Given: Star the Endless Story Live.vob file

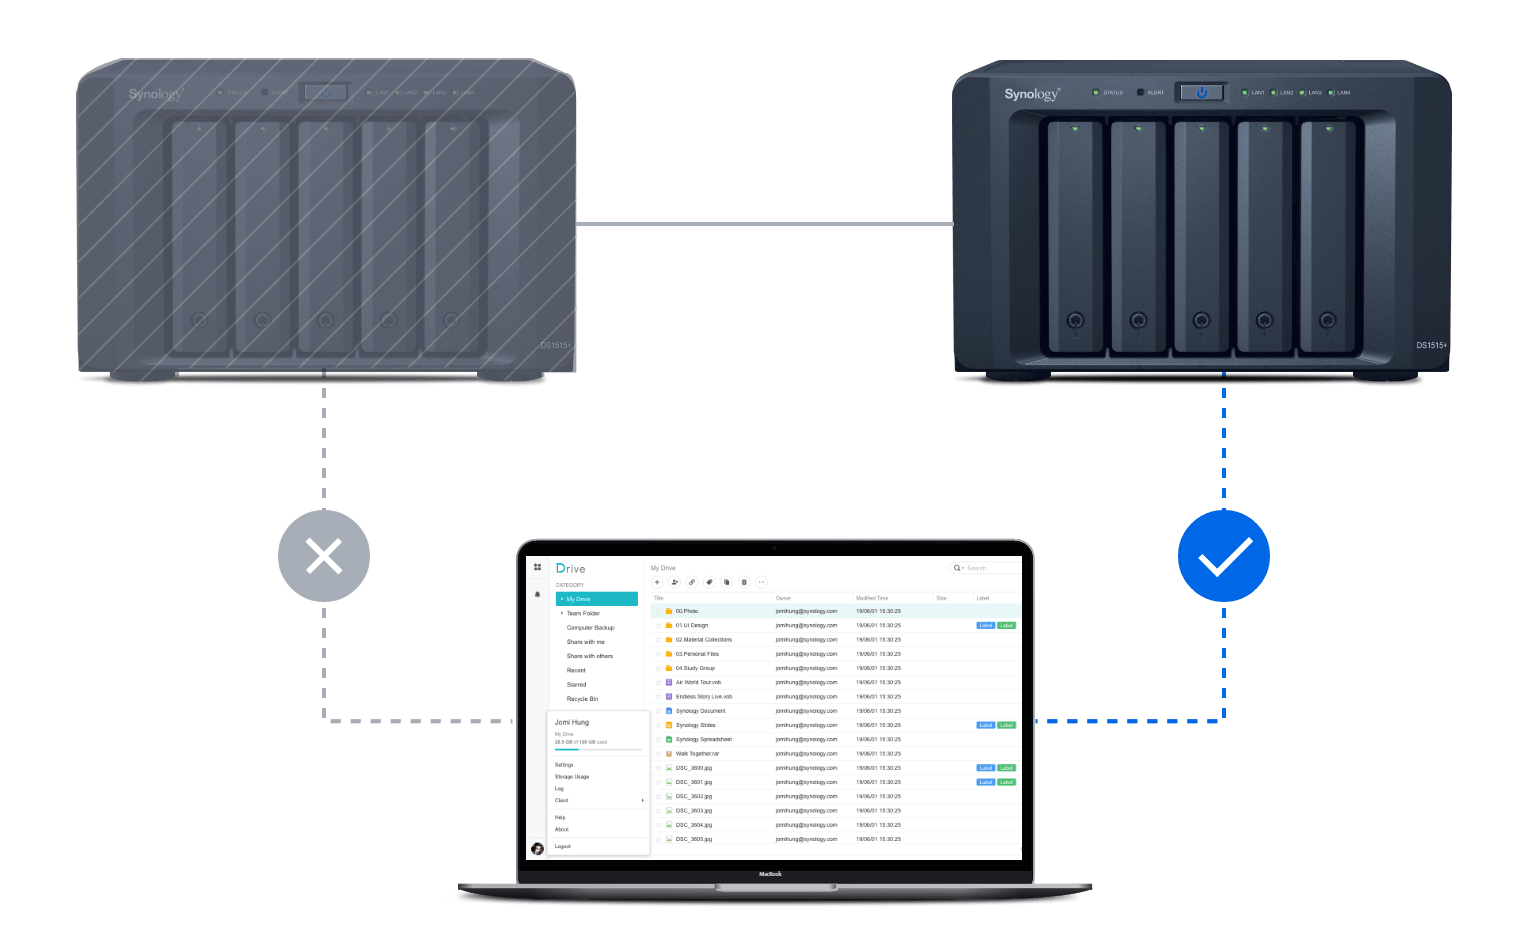Looking at the screenshot, I should pyautogui.click(x=659, y=697).
